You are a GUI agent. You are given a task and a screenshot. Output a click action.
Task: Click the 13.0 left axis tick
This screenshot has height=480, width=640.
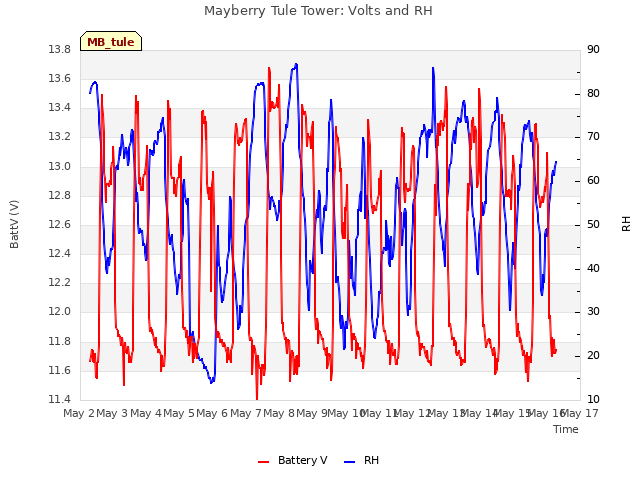59,167
